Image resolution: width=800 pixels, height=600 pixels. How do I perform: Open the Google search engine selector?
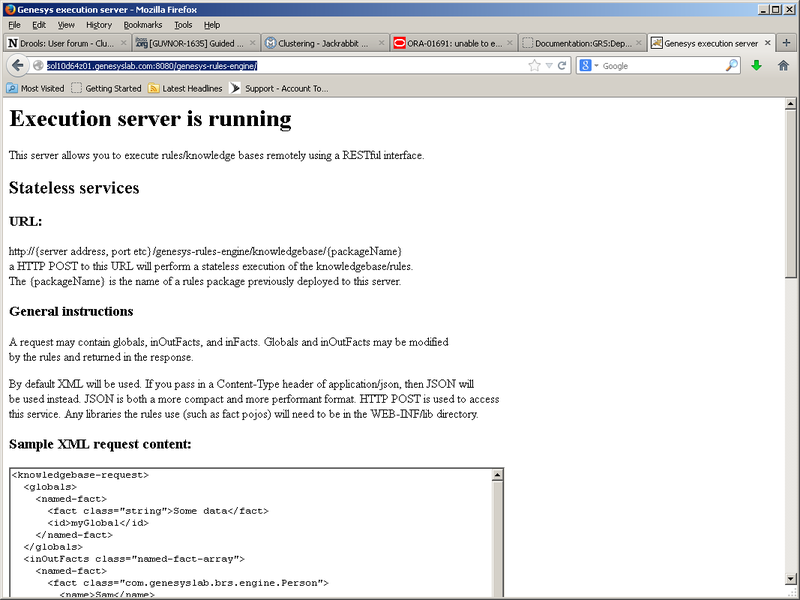[x=589, y=65]
